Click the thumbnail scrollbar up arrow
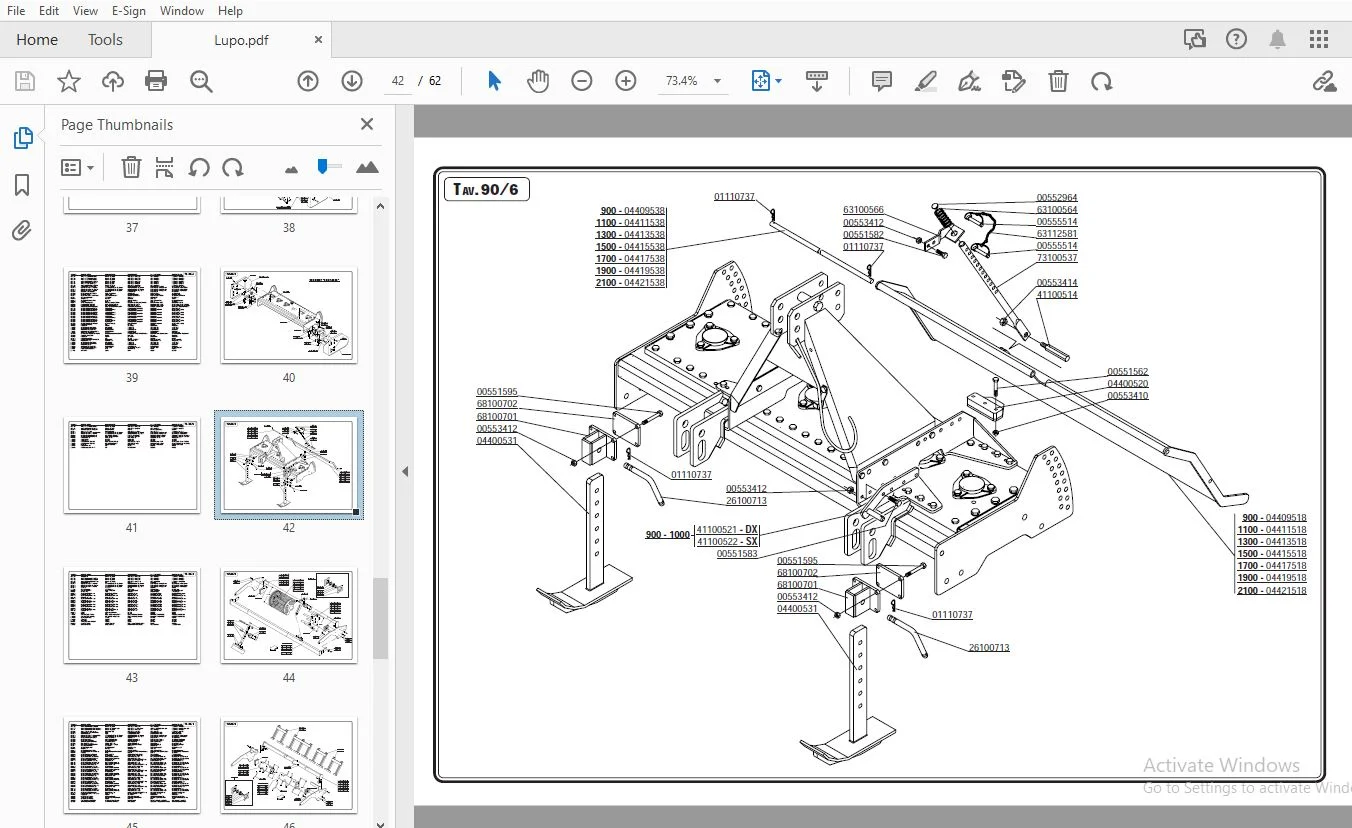Image resolution: width=1352 pixels, height=828 pixels. [380, 206]
